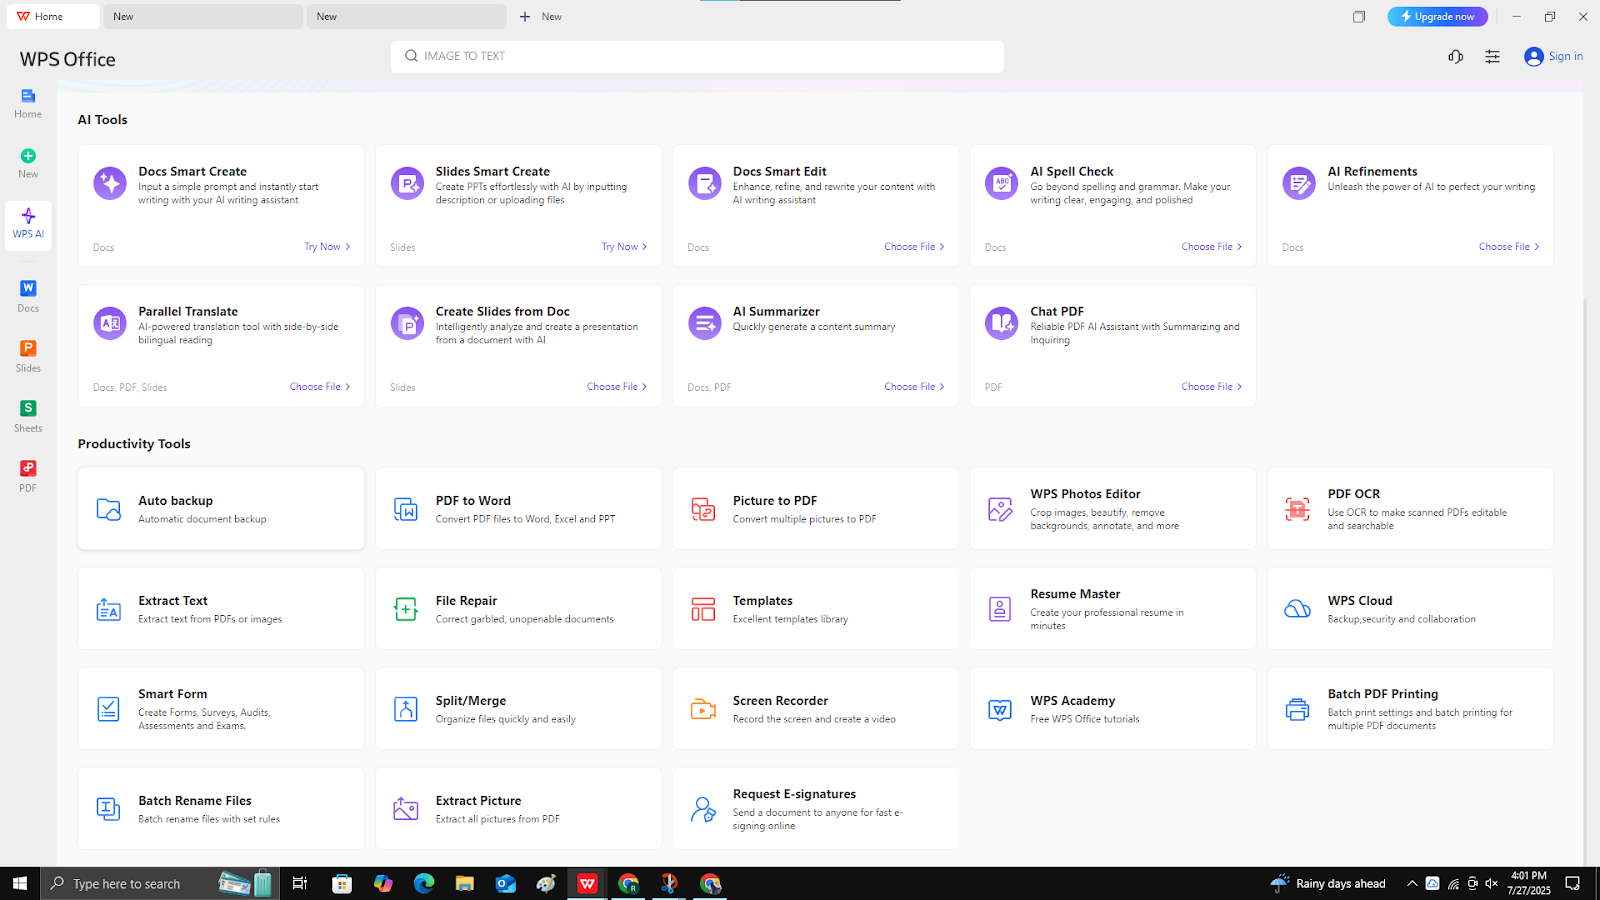Click Choose File under AI Summarizer

pos(914,387)
